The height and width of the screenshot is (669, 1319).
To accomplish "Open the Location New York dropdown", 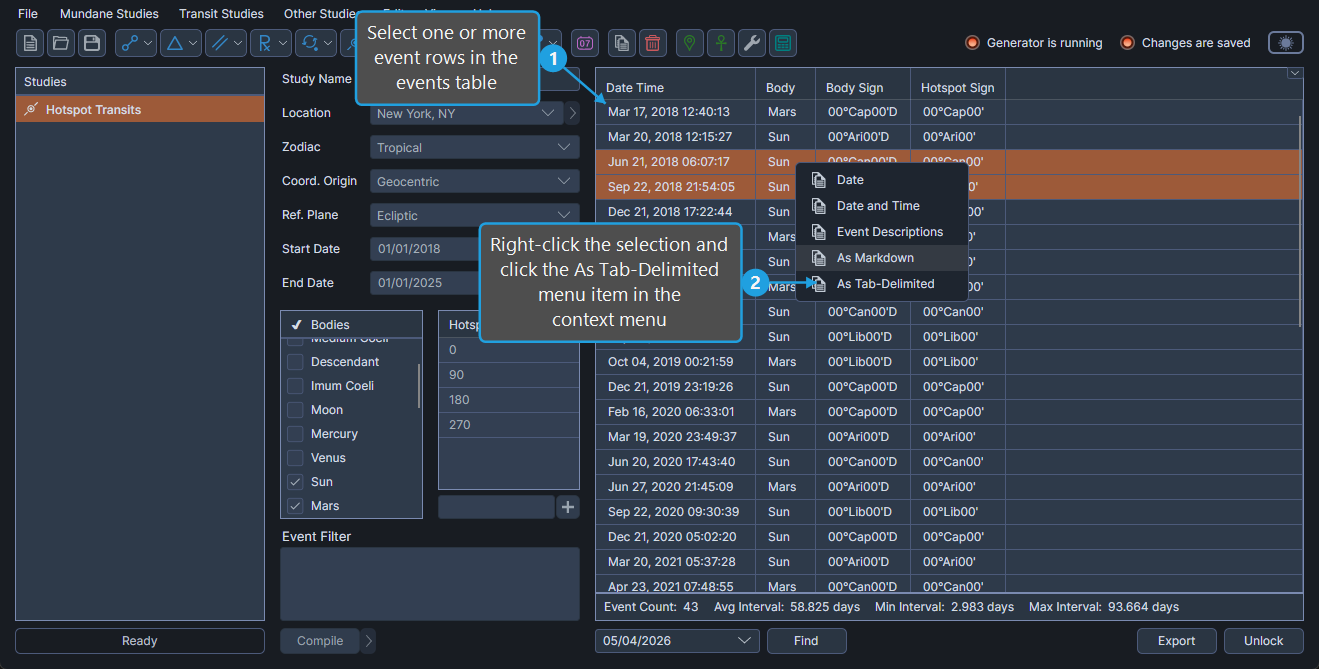I will point(466,113).
